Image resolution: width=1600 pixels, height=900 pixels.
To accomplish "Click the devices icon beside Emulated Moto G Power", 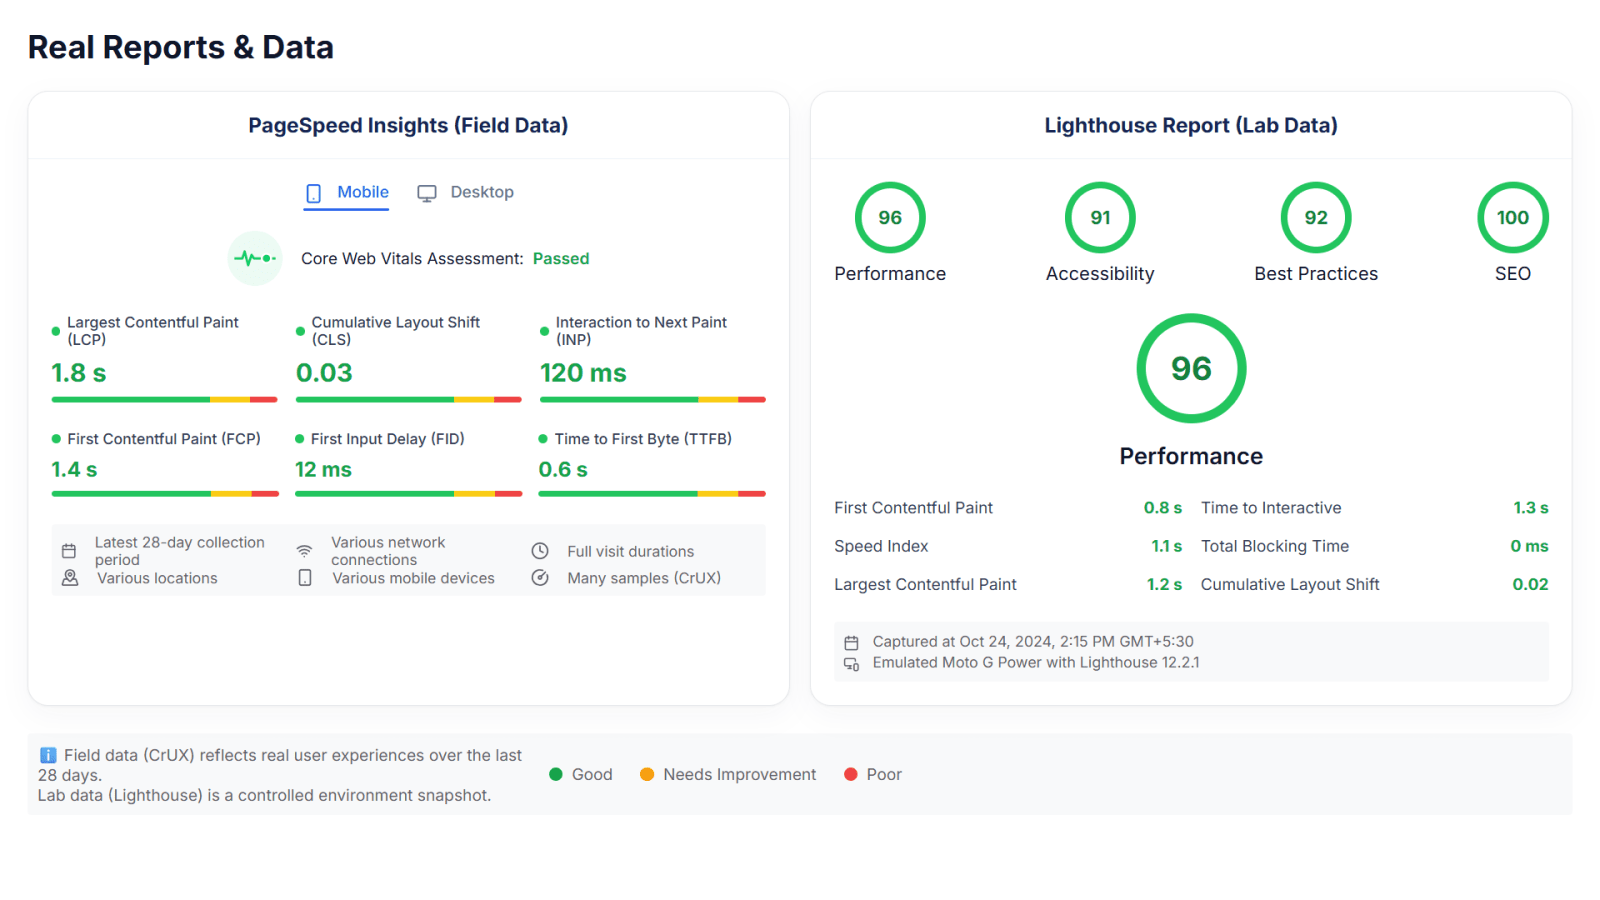I will tap(852, 664).
